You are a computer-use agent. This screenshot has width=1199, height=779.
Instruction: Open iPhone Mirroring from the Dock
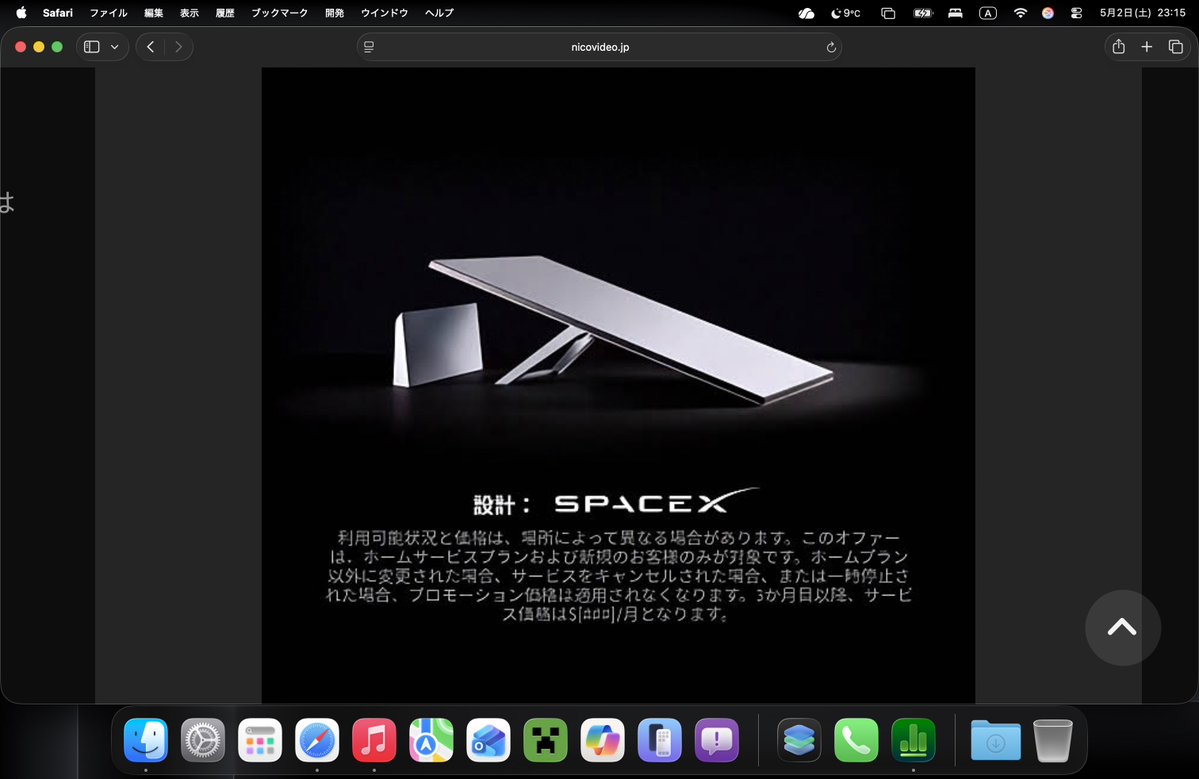click(659, 740)
